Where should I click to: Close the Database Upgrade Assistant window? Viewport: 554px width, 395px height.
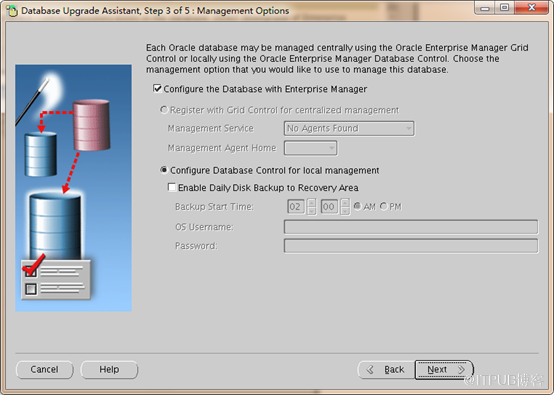click(531, 8)
